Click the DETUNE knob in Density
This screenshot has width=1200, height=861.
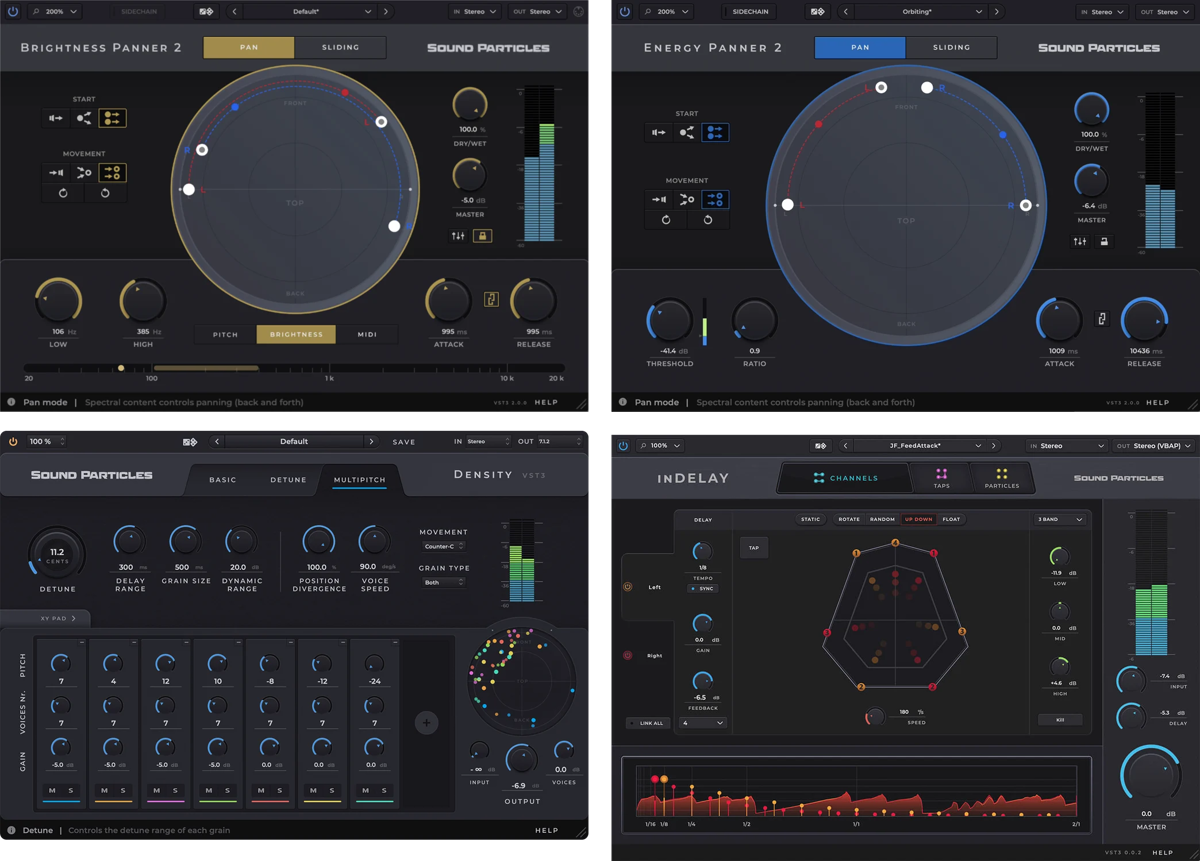pyautogui.click(x=57, y=552)
